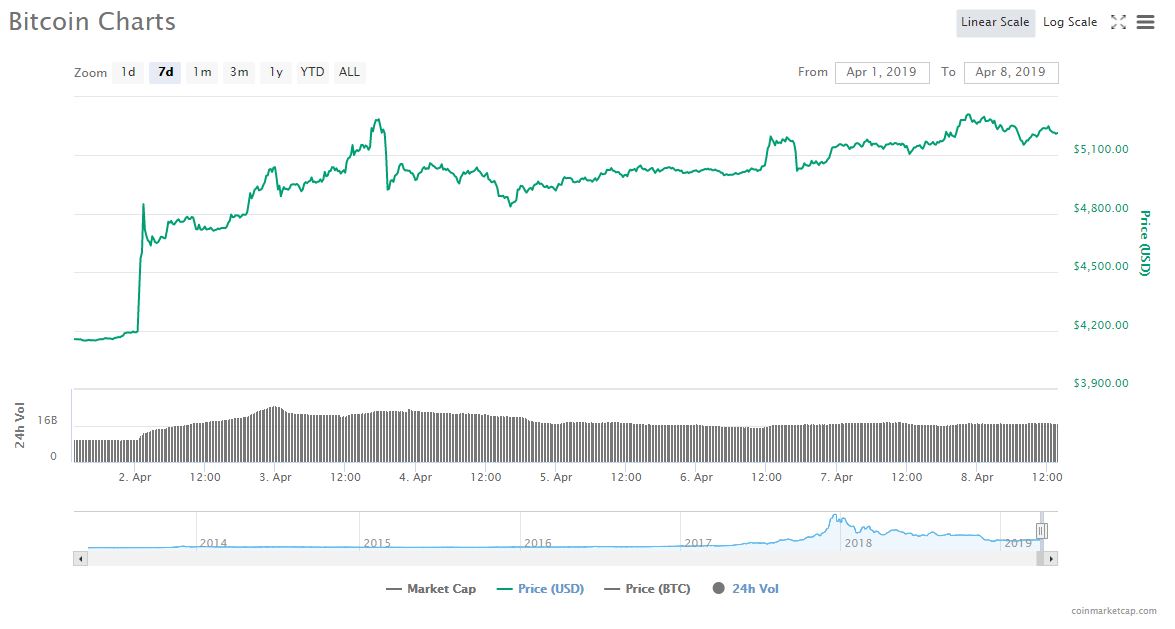Click the YTD zoom option

(x=312, y=72)
